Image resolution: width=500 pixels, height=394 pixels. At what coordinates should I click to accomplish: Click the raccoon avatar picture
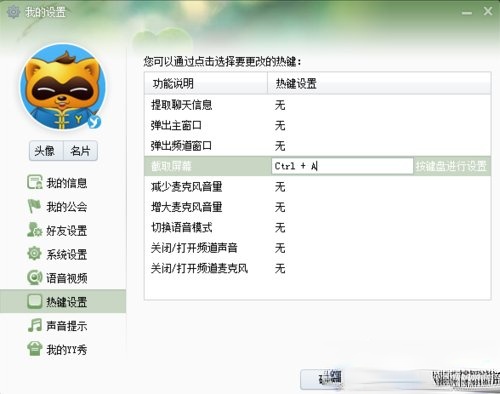[x=63, y=87]
